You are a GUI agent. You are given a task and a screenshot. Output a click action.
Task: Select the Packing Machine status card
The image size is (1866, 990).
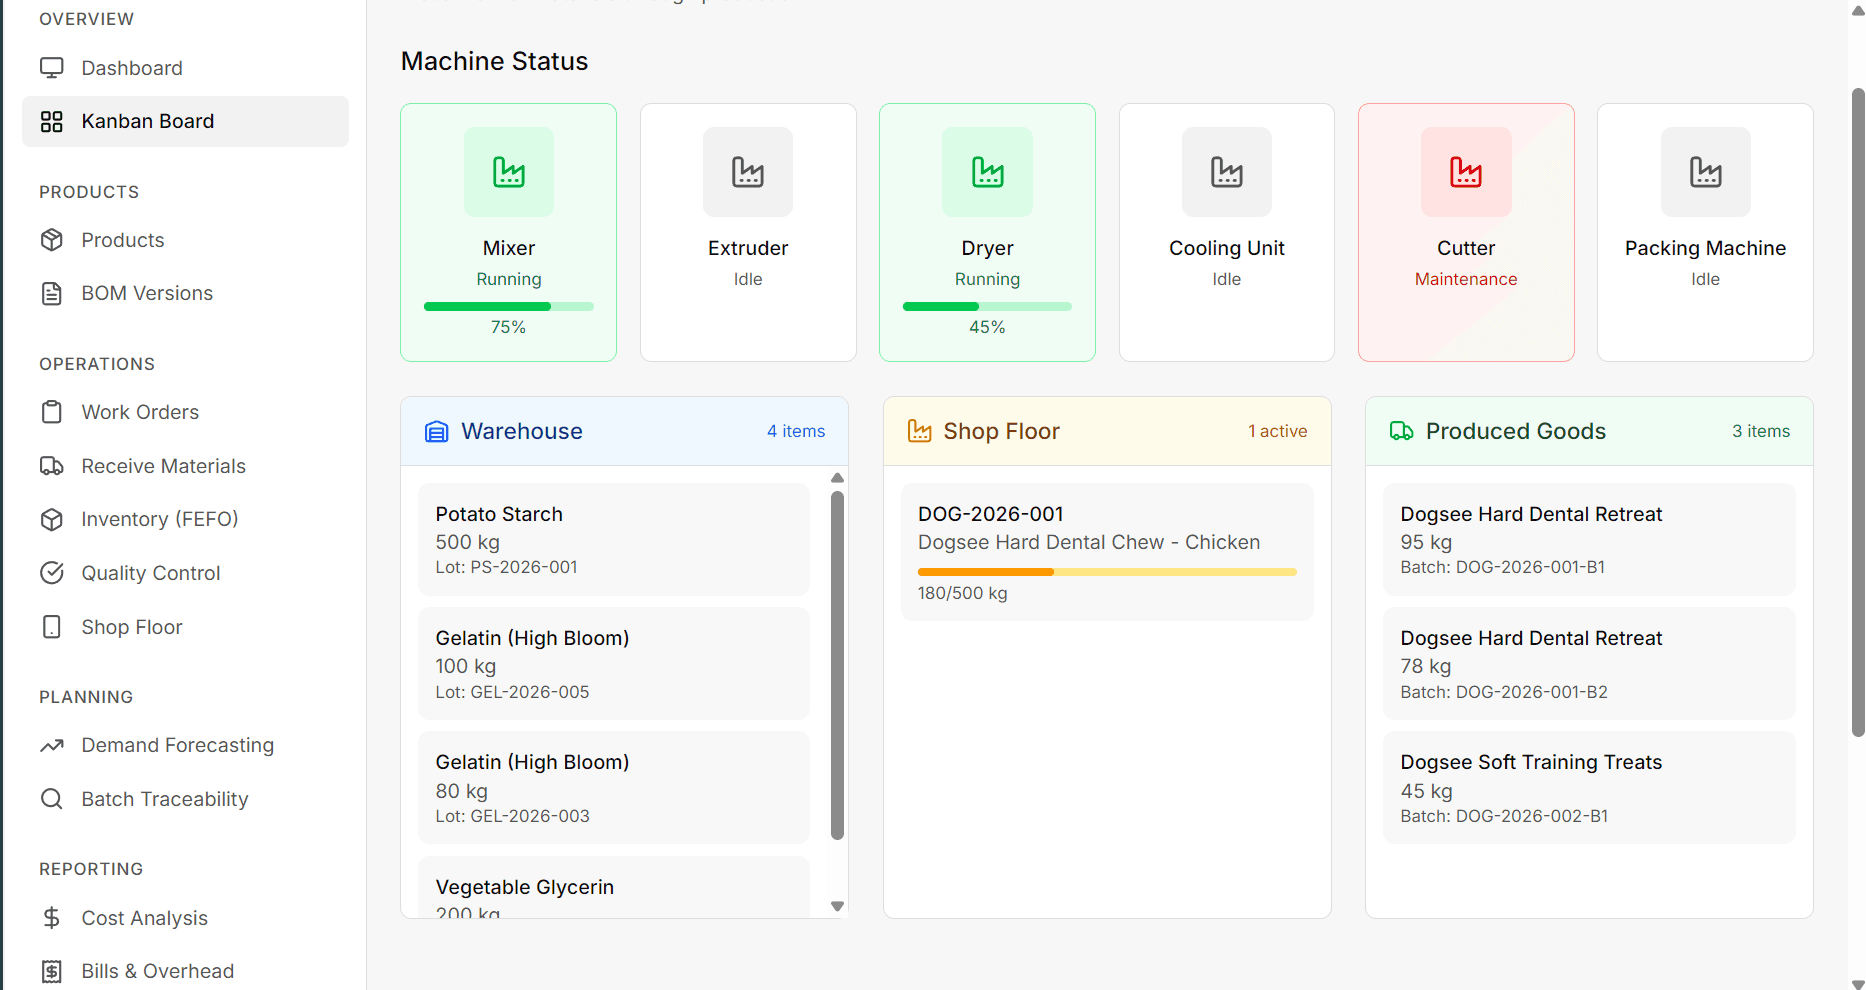coord(1704,231)
